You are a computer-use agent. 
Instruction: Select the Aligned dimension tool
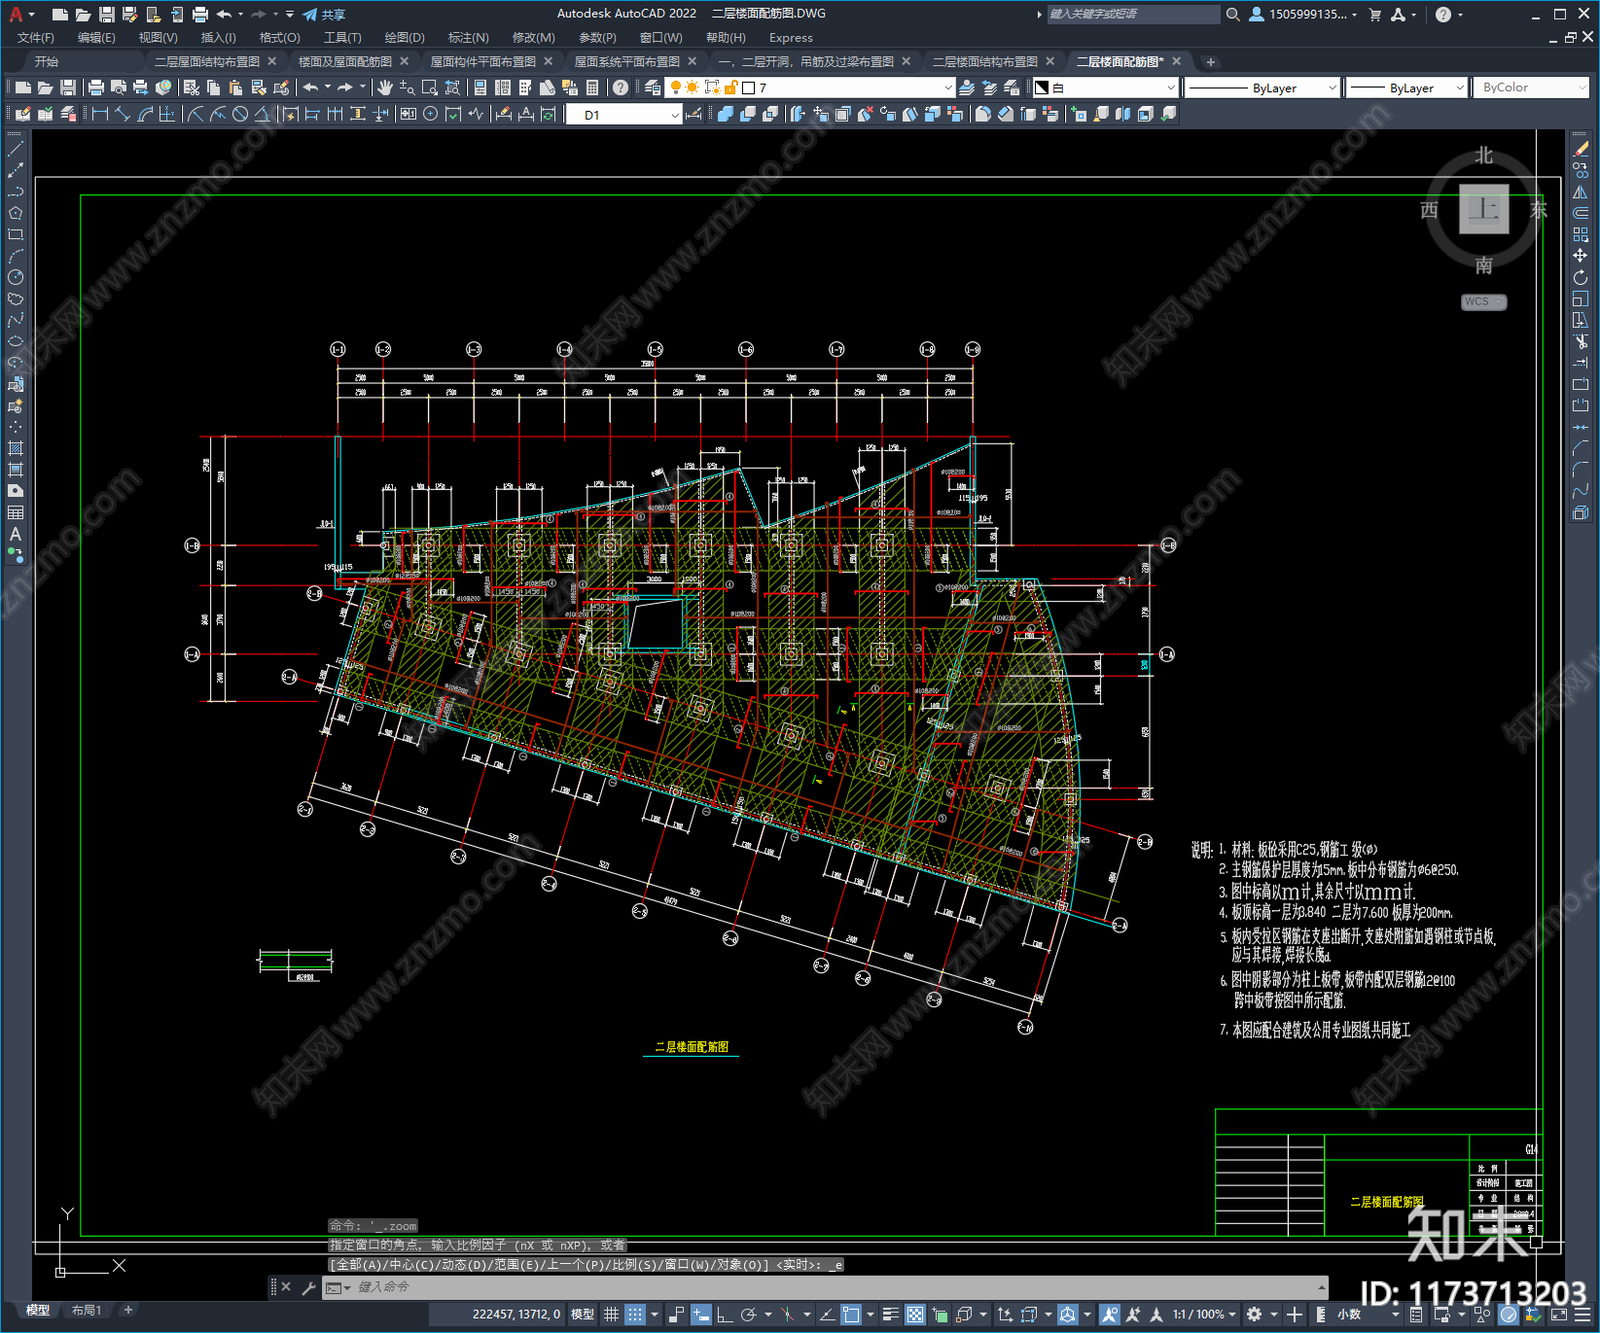coord(123,114)
